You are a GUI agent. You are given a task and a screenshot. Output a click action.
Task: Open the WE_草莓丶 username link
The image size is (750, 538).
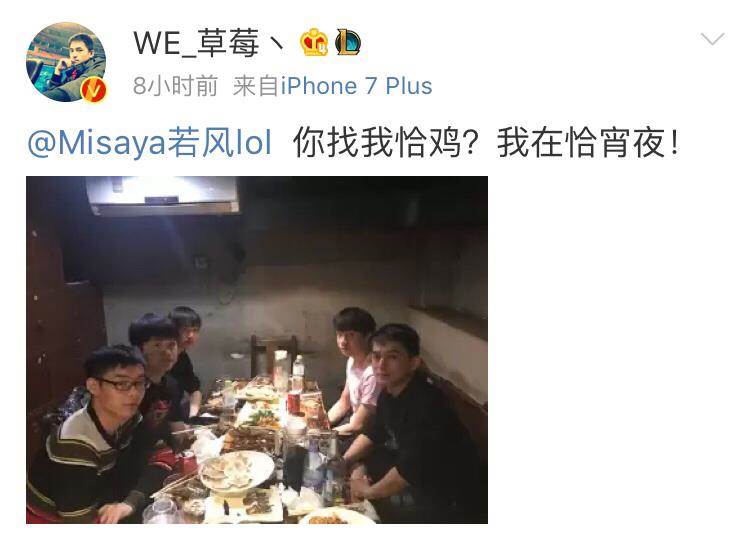coord(210,43)
